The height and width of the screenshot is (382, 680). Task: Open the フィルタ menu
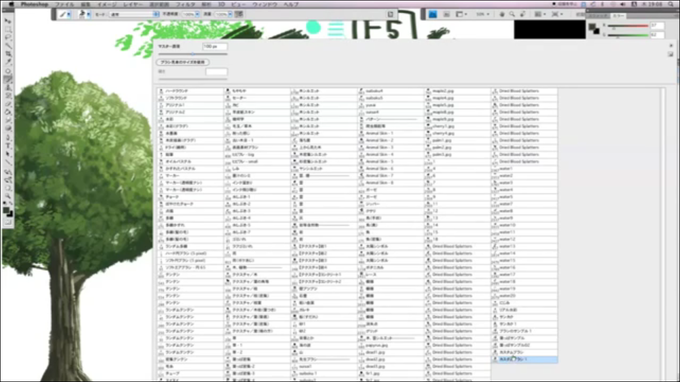pyautogui.click(x=185, y=4)
